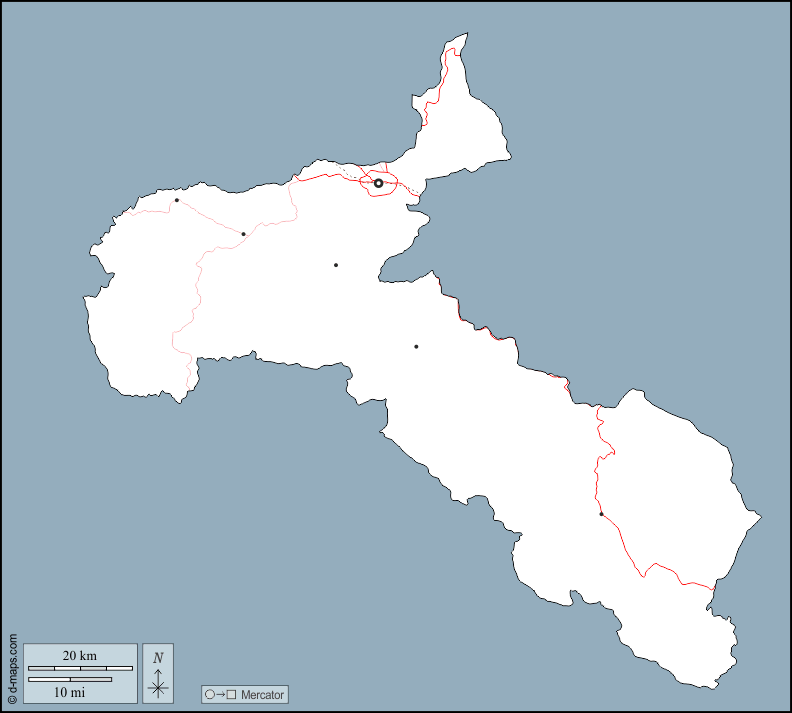Click the Mercator projection label

[x=263, y=694]
